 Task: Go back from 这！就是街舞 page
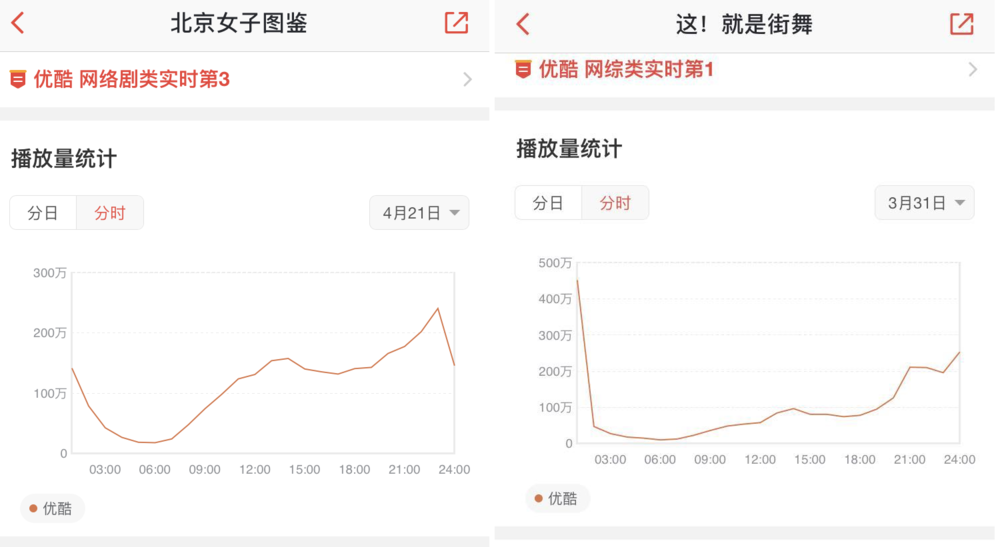[523, 24]
